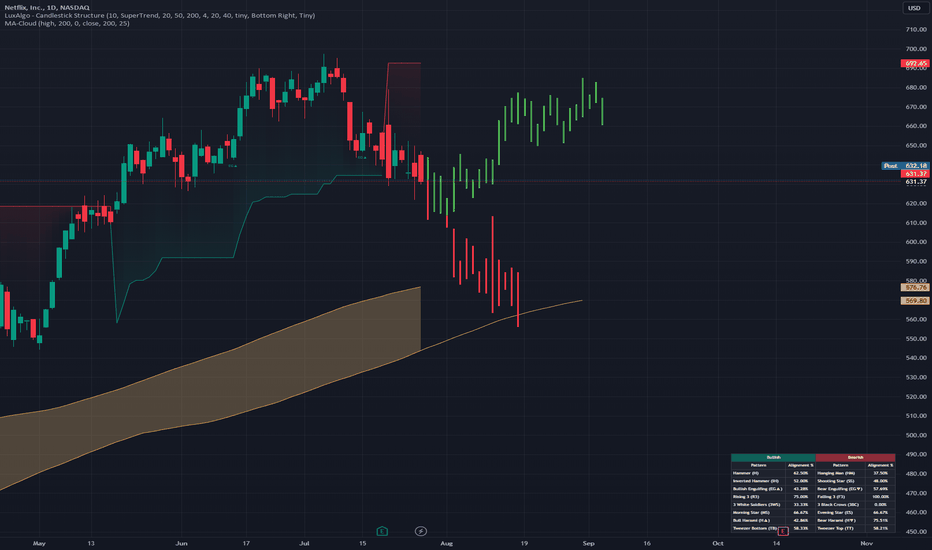Open the USD currency dropdown

[914, 8]
